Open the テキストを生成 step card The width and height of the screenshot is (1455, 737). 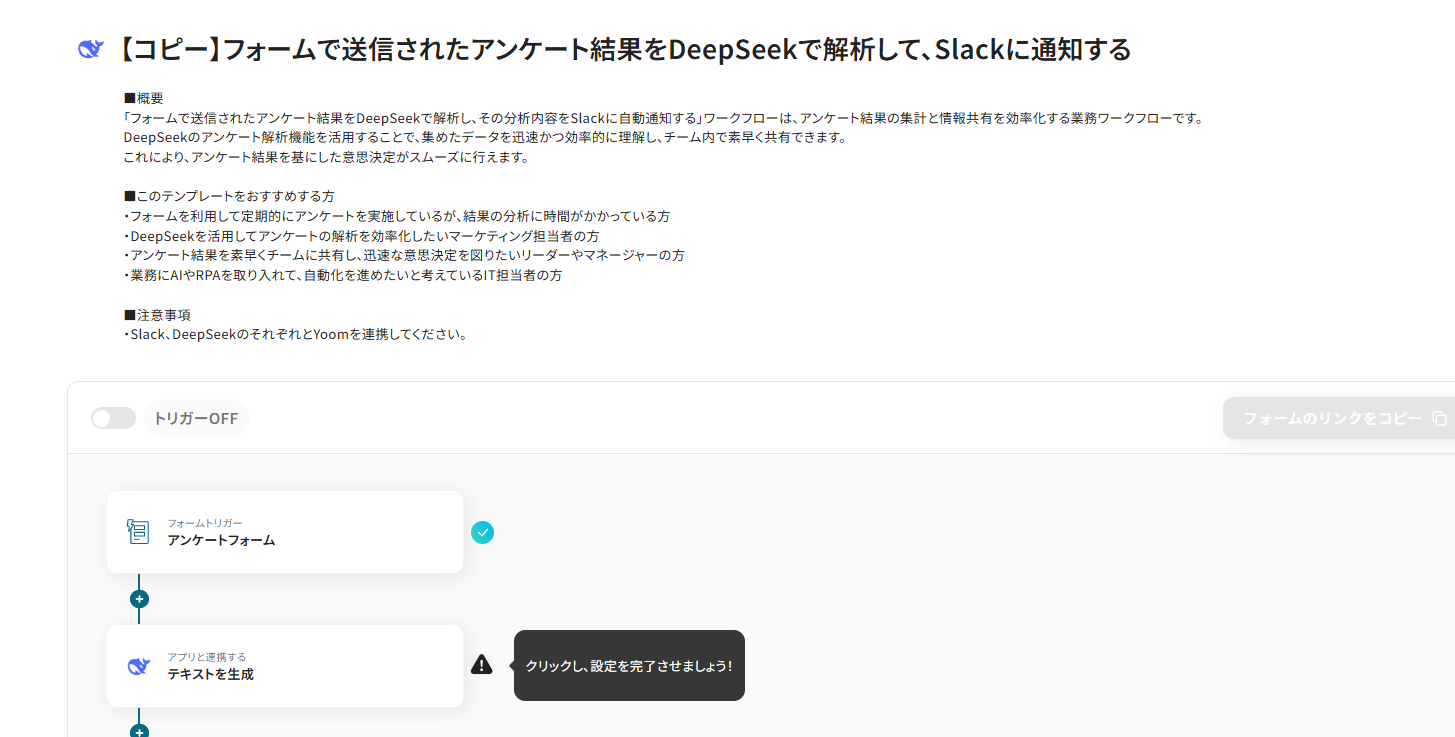tap(285, 666)
